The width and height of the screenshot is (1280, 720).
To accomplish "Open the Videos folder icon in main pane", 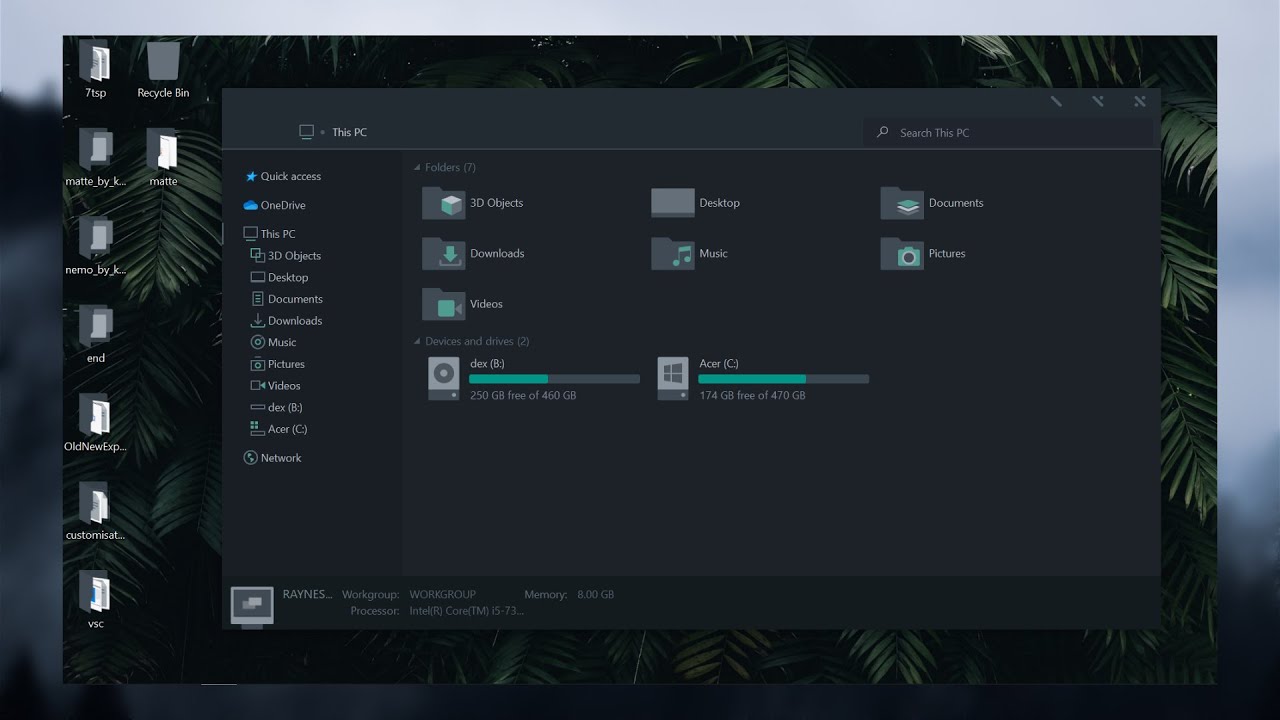I will (443, 304).
